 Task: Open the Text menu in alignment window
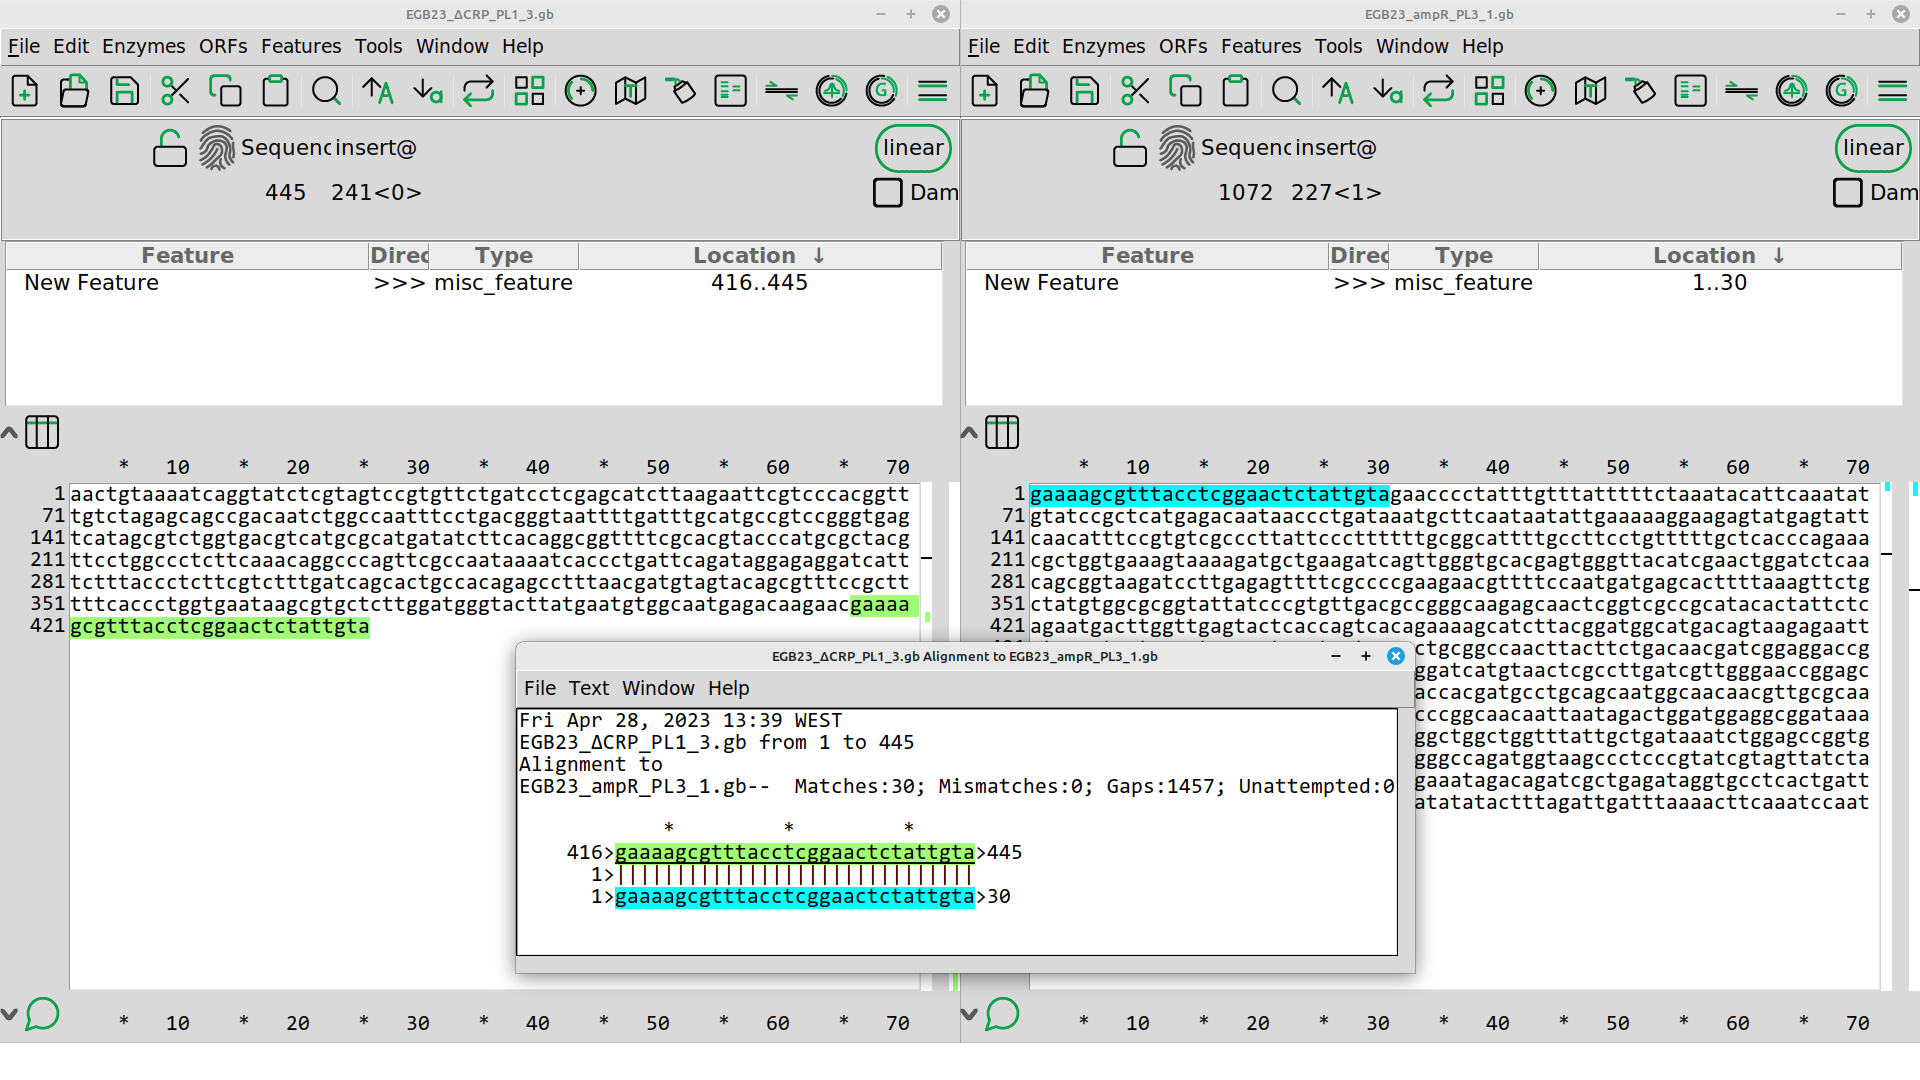(x=588, y=688)
